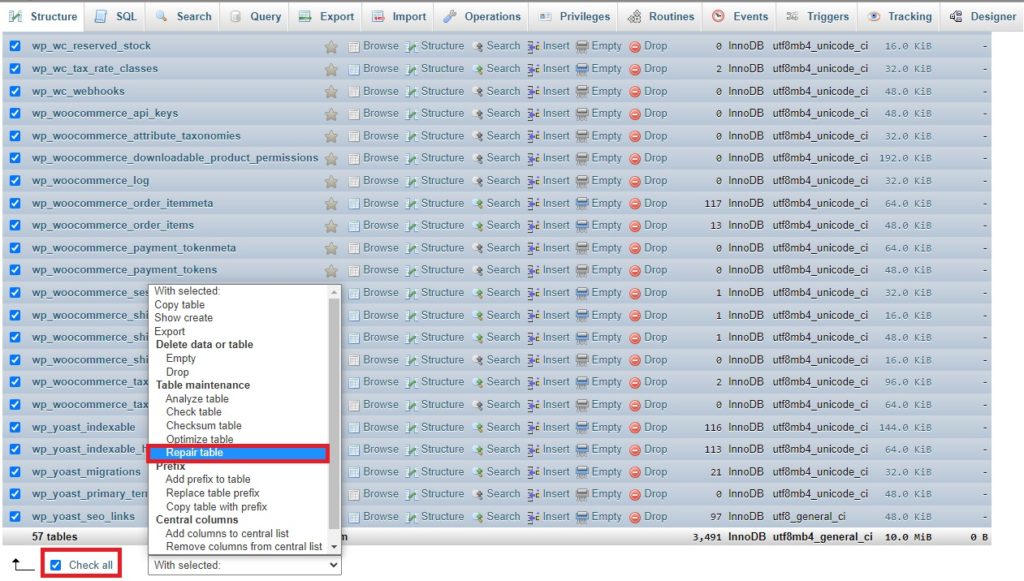This screenshot has height=581, width=1024.
Task: Choose Copy table option in list
Action: pos(179,305)
